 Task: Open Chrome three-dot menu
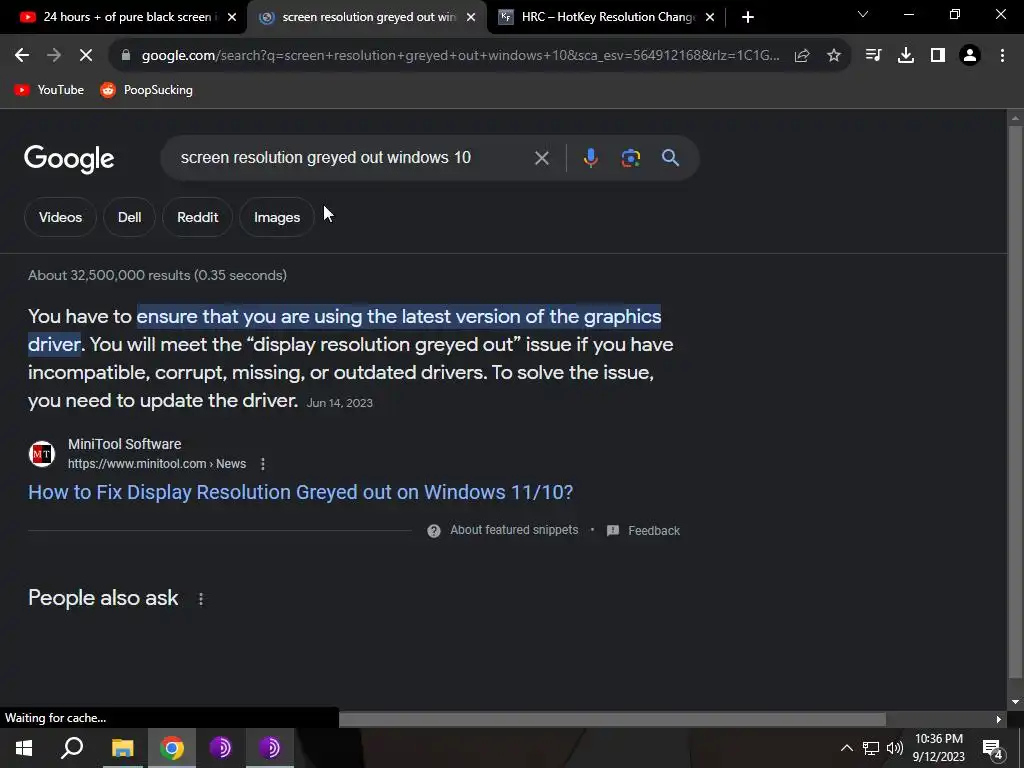pos(1002,56)
